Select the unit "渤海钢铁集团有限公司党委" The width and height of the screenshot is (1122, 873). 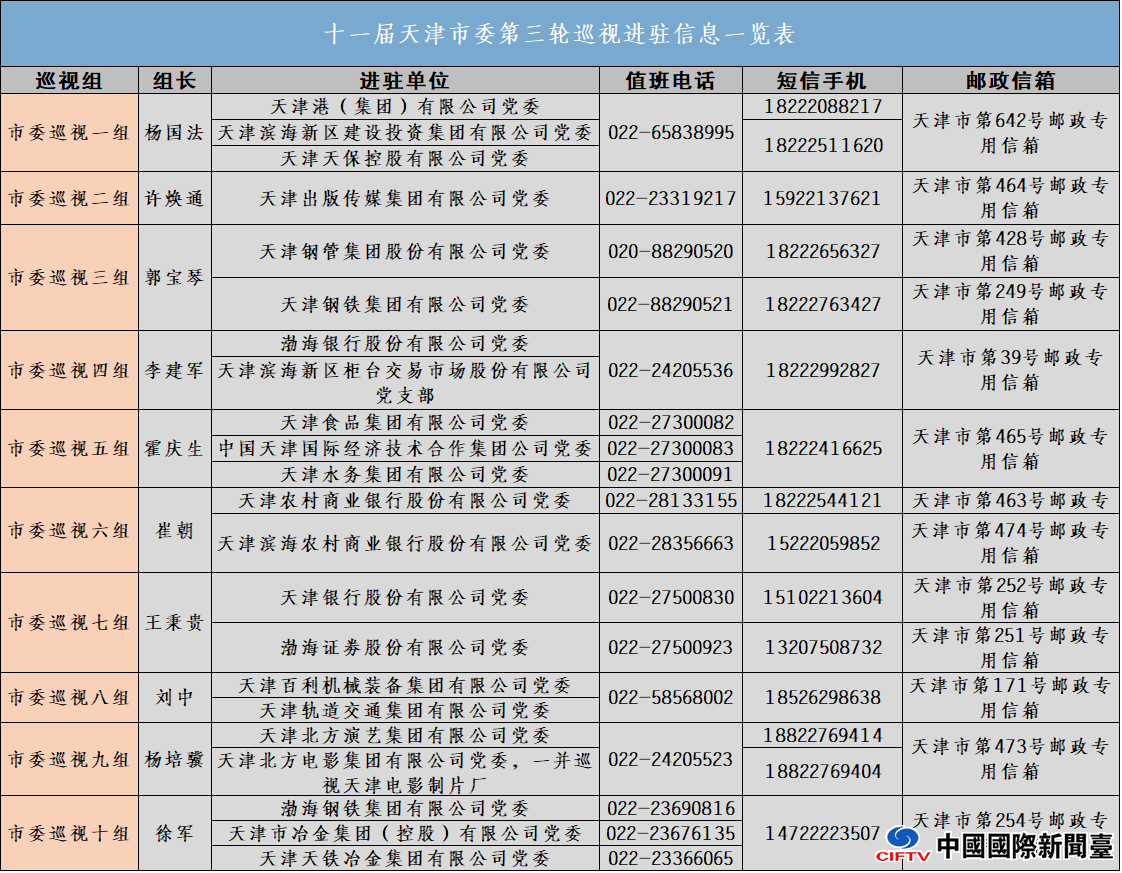(405, 809)
